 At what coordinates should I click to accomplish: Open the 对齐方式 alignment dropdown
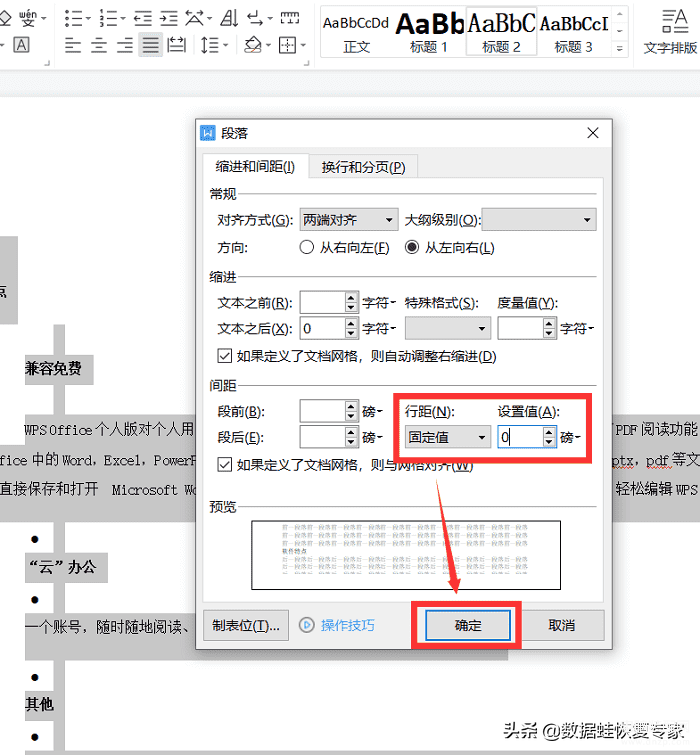(x=348, y=220)
